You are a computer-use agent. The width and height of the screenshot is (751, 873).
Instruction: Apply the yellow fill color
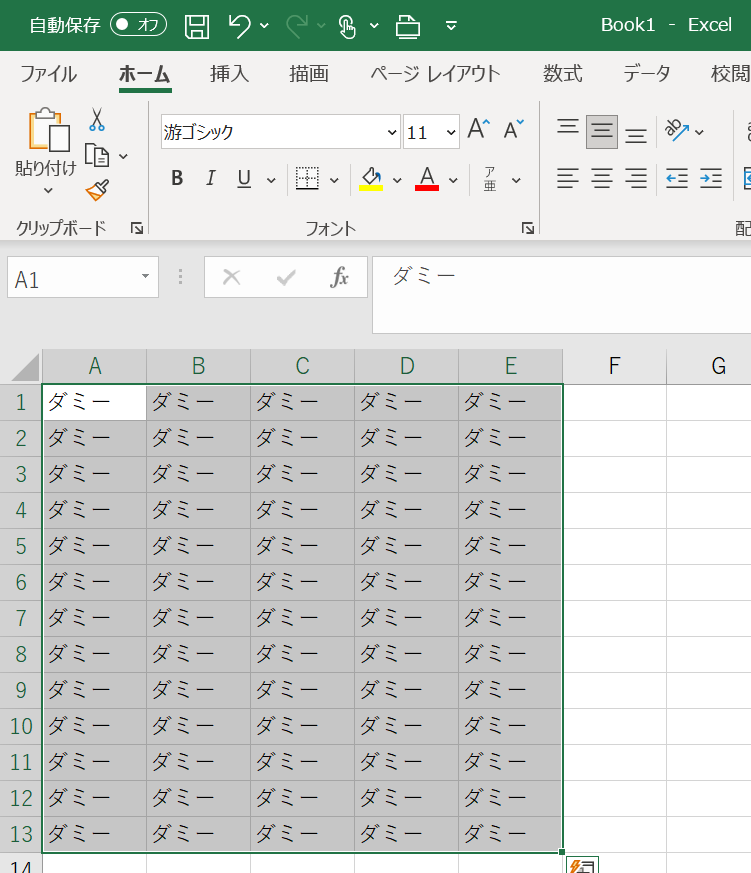click(371, 179)
